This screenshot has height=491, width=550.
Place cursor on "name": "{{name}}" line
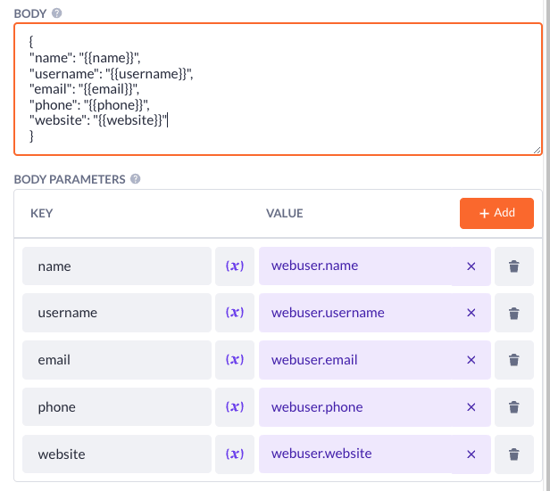pos(85,58)
